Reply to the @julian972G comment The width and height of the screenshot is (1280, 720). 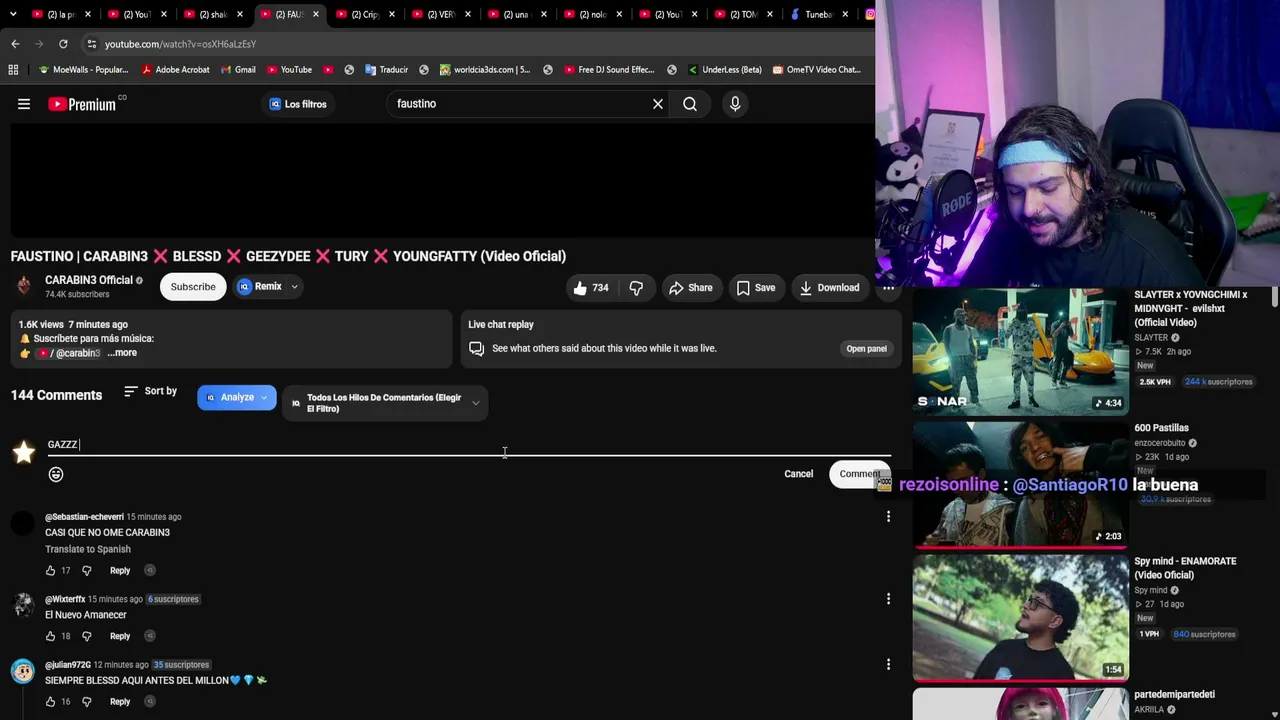(120, 702)
